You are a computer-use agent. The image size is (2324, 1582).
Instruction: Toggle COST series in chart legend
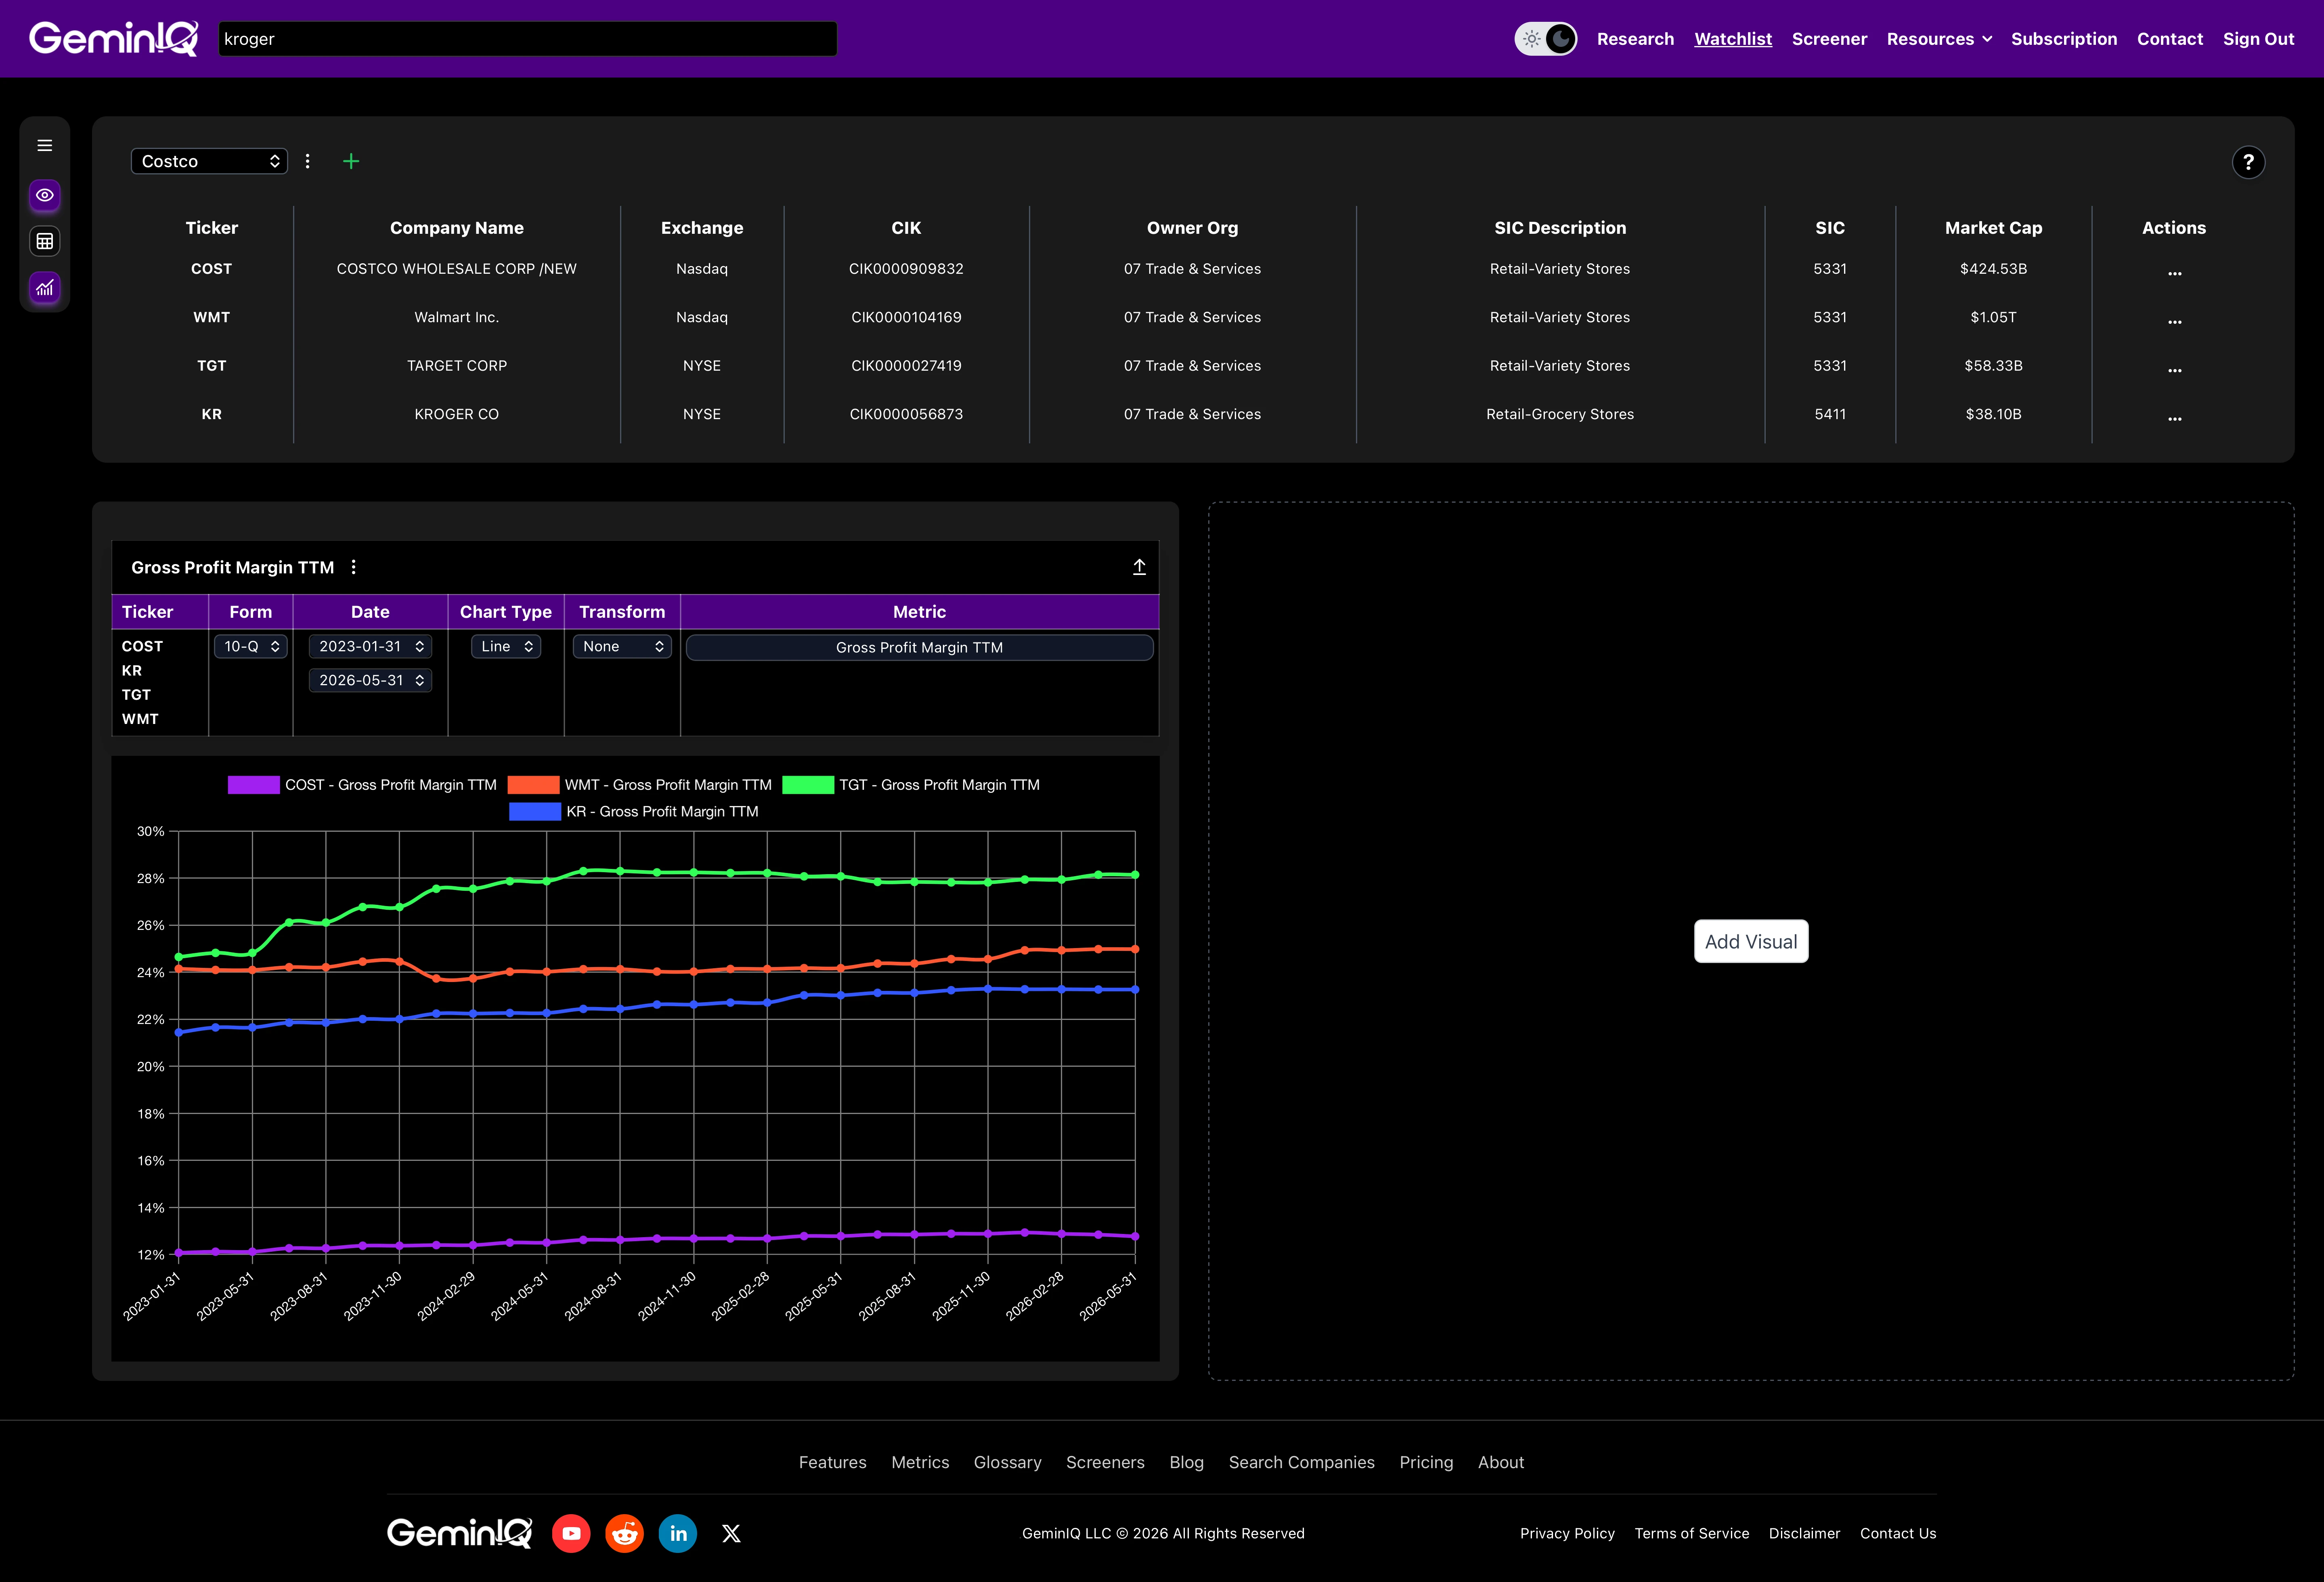point(362,785)
